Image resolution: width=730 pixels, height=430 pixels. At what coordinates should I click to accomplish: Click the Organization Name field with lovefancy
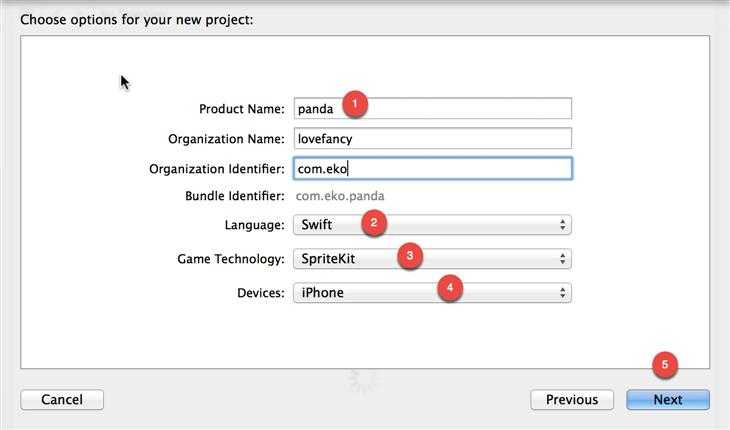[x=432, y=139]
